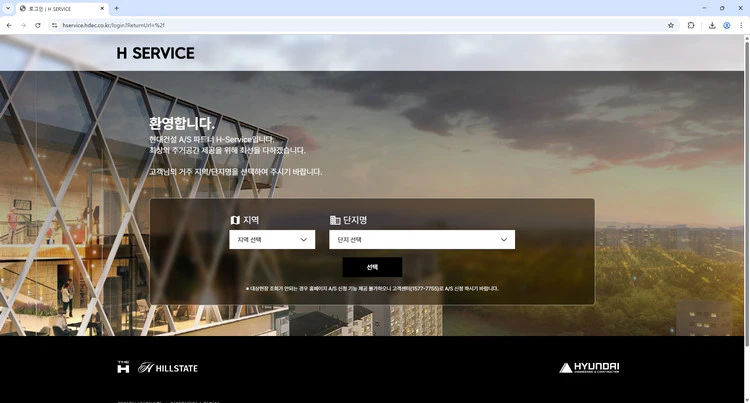Click the H SERVICE header logo
The image size is (750, 403).
[155, 54]
